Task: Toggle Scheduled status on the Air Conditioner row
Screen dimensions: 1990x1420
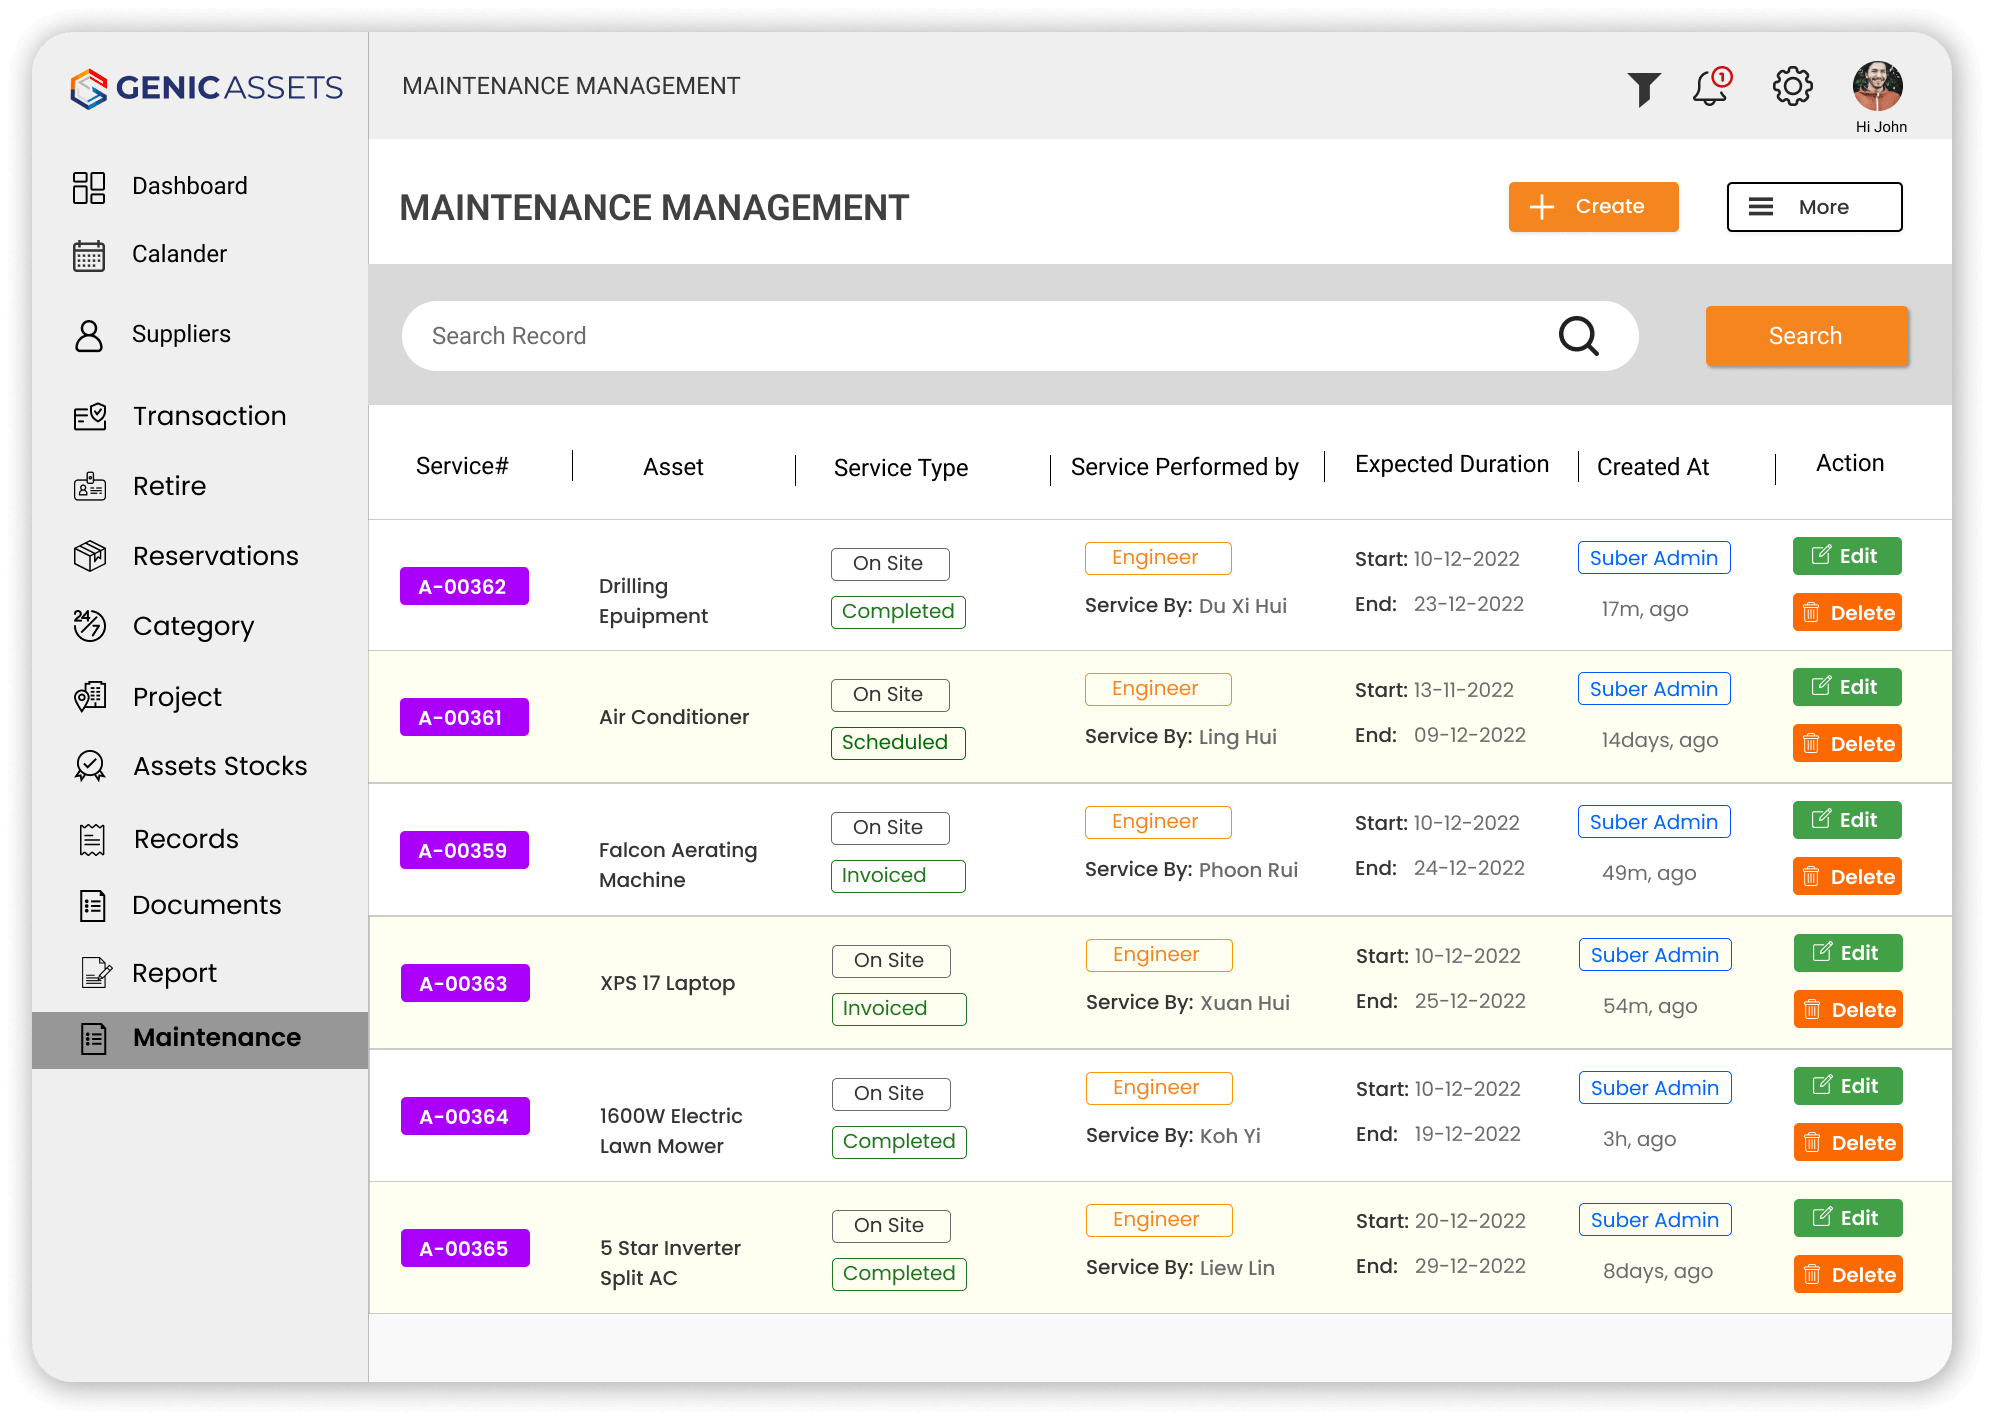Action: click(x=897, y=742)
